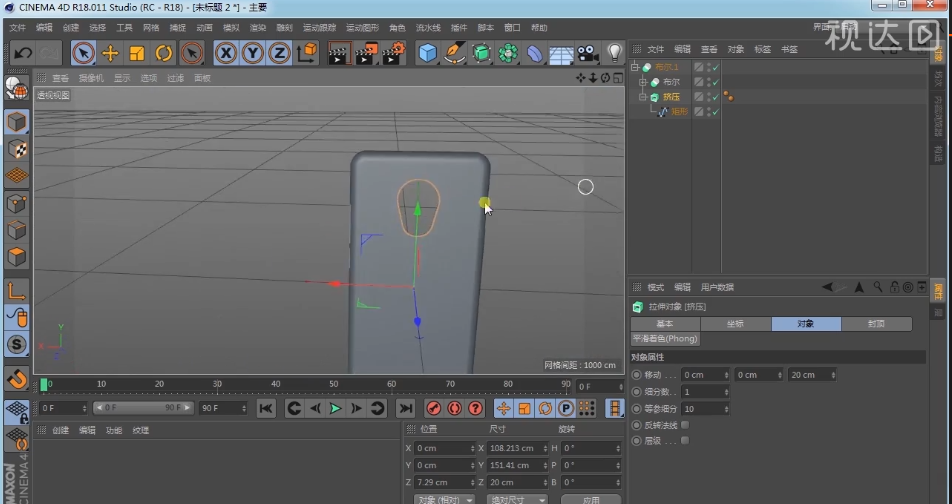Open viewport 摄像机 menu
The height and width of the screenshot is (504, 952).
(x=91, y=78)
